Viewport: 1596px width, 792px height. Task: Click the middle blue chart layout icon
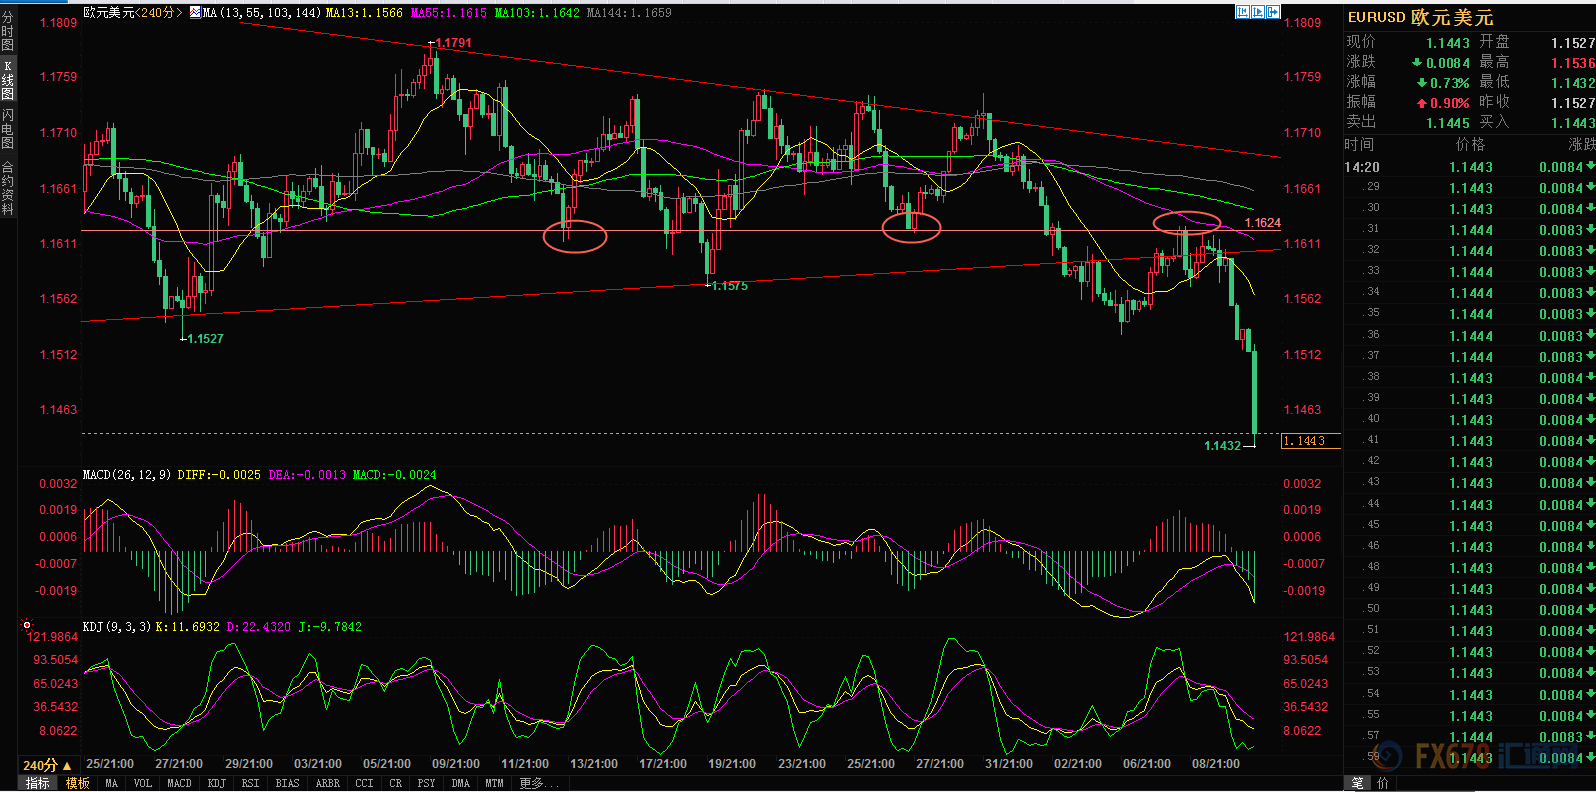click(x=1258, y=12)
